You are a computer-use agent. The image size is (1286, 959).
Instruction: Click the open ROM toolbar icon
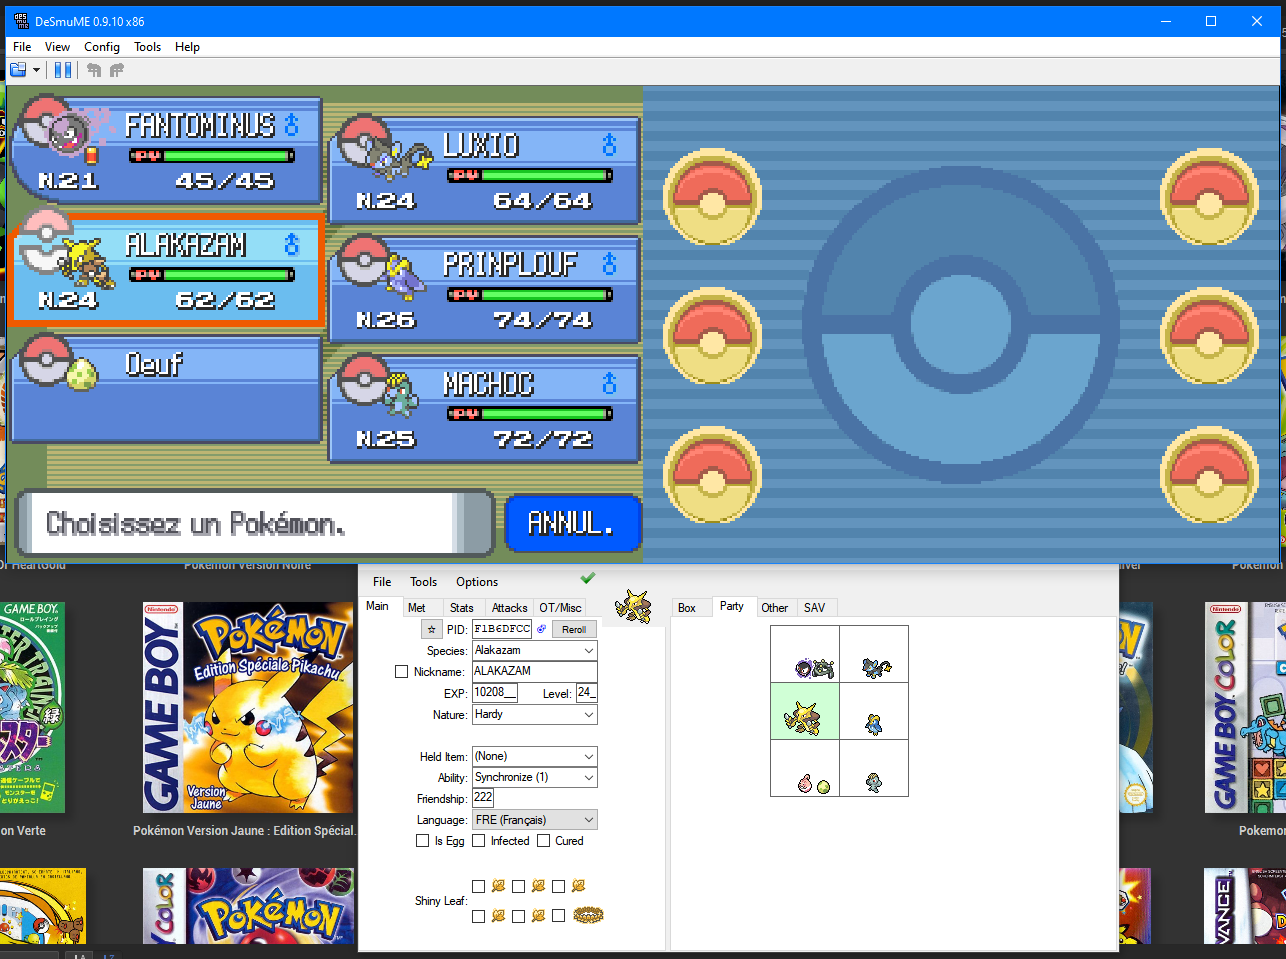pos(18,70)
